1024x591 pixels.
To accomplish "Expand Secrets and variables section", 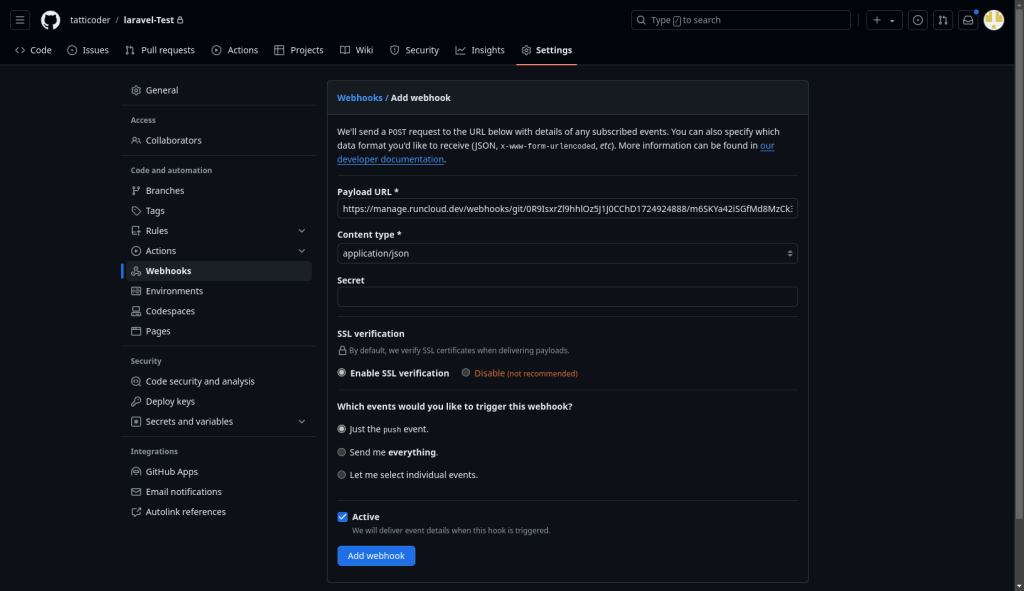I will click(x=302, y=422).
